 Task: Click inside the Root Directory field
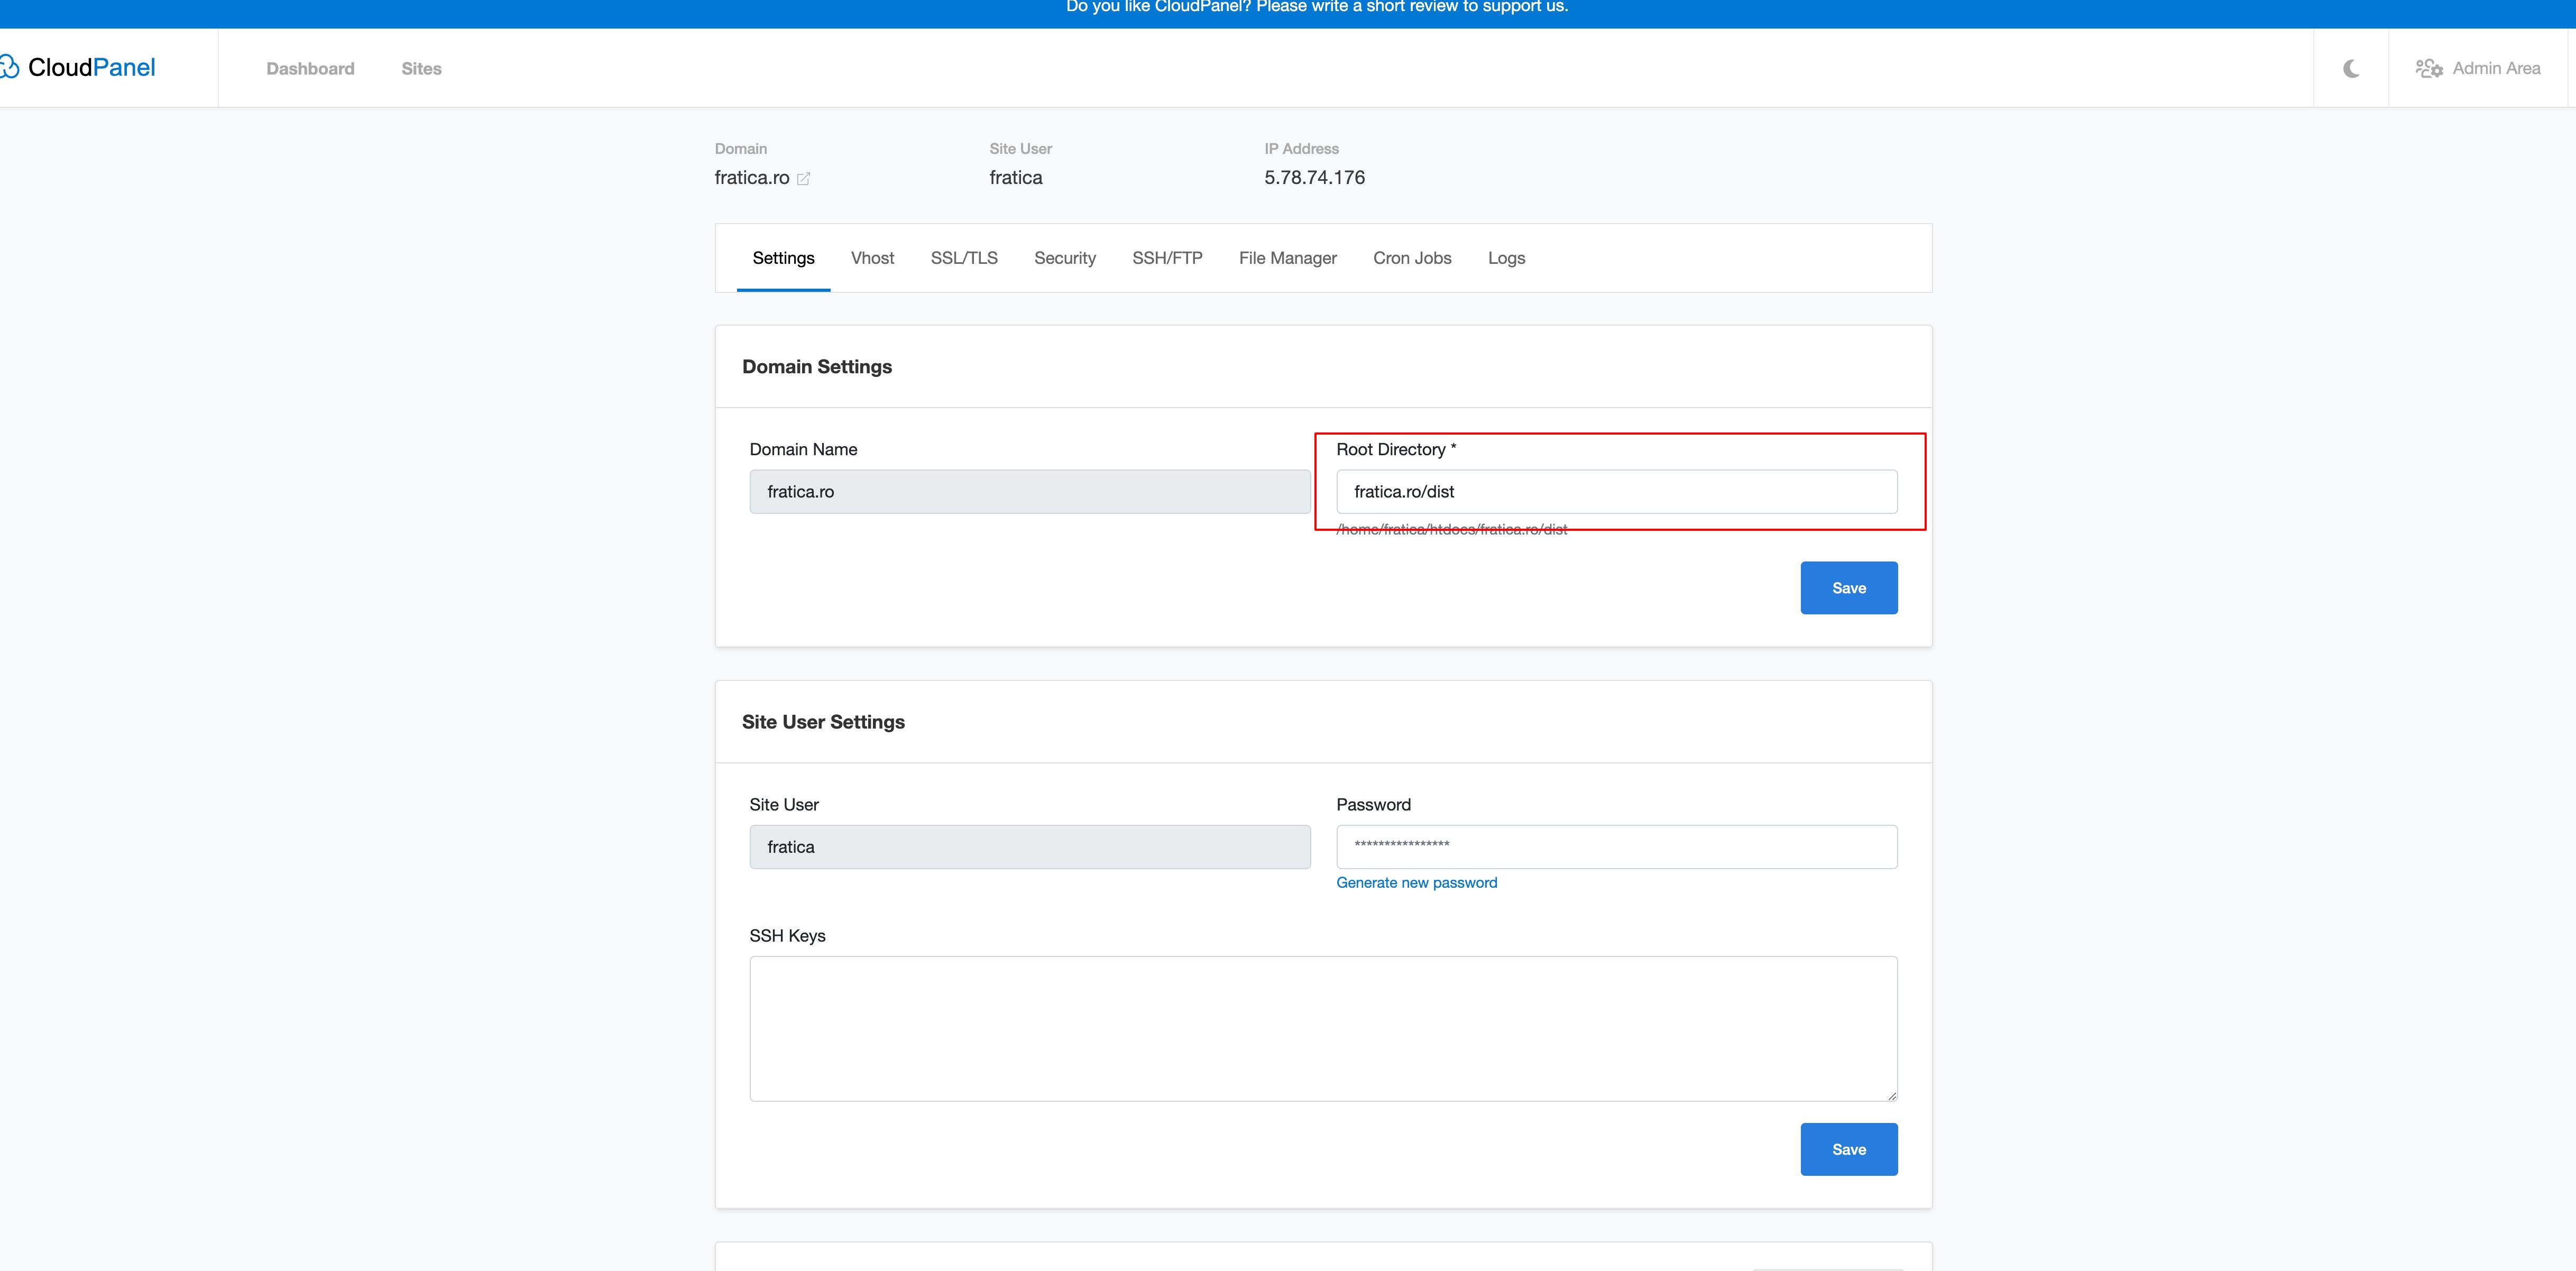pyautogui.click(x=1616, y=491)
